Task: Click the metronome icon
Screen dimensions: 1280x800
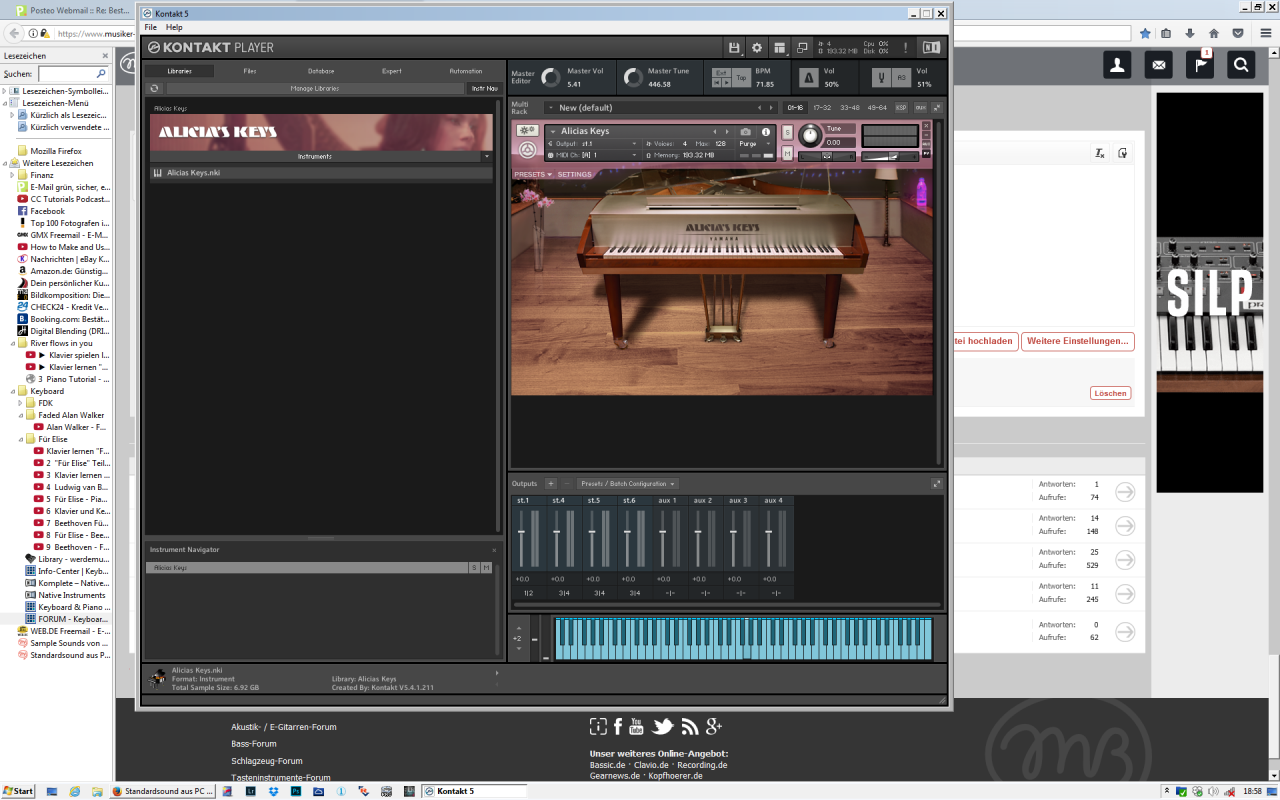Action: tap(808, 77)
